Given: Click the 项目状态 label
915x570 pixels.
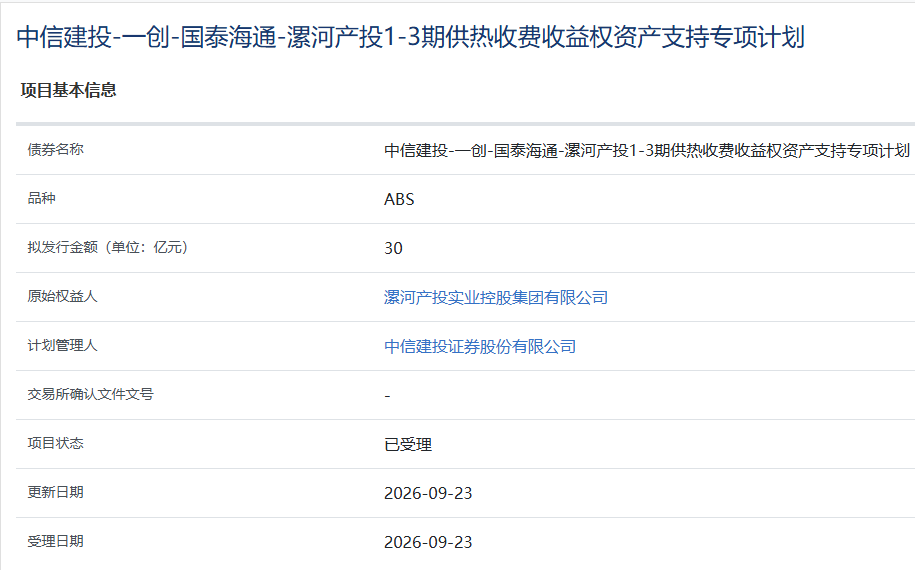Looking at the screenshot, I should click(x=55, y=443).
